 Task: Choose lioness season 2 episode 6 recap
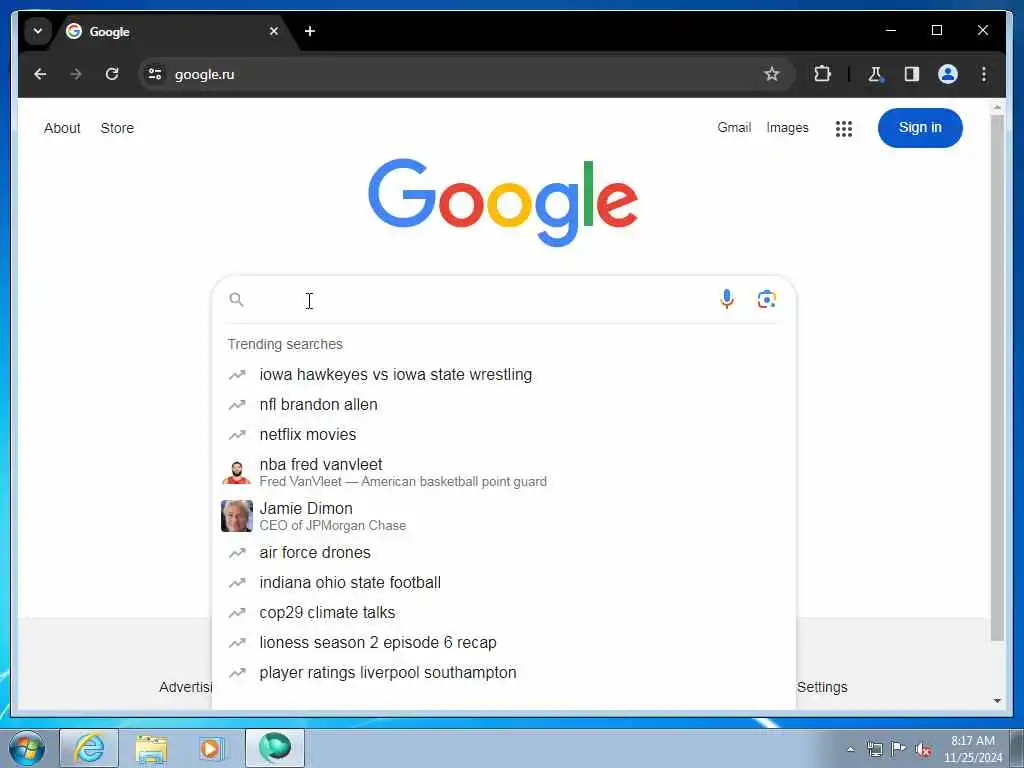(504, 643)
